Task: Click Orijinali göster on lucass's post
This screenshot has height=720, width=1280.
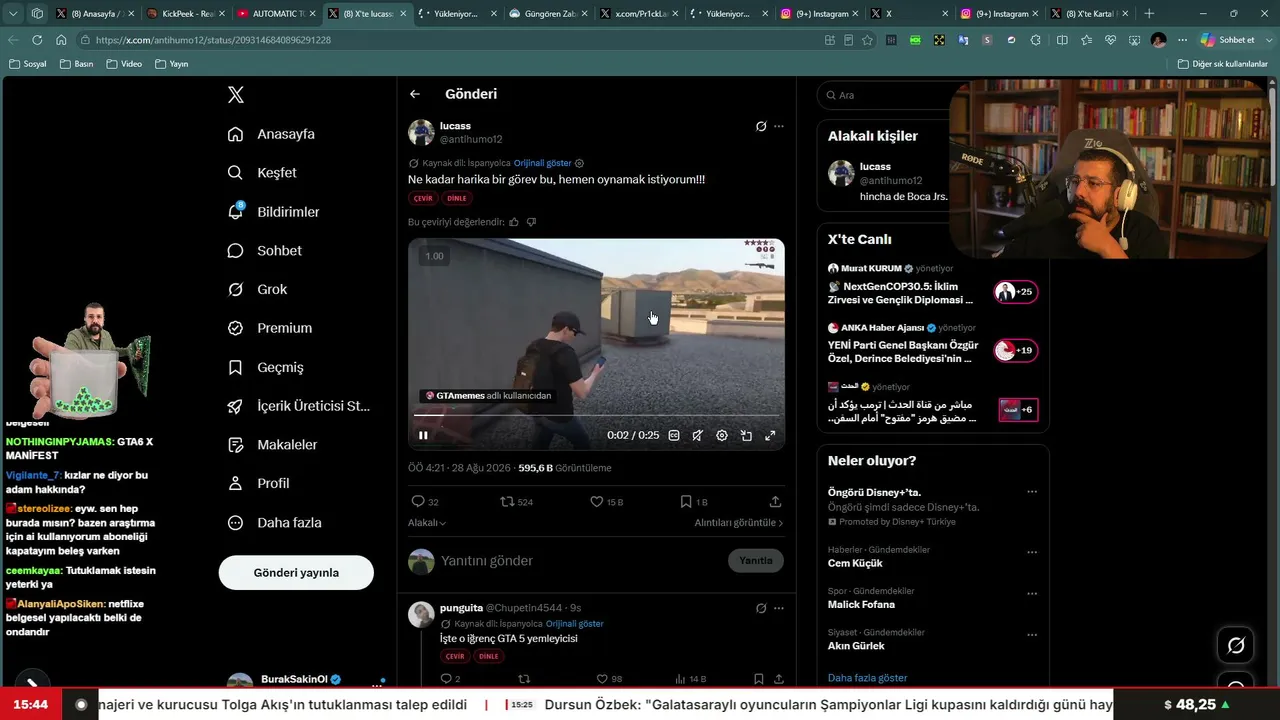Action: (x=543, y=163)
